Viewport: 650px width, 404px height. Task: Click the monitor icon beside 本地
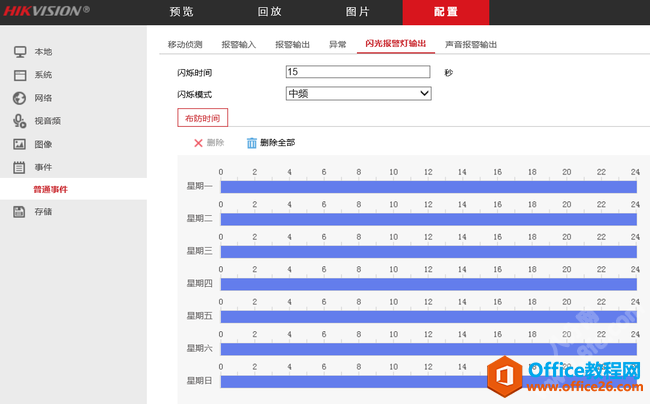pyautogui.click(x=20, y=51)
